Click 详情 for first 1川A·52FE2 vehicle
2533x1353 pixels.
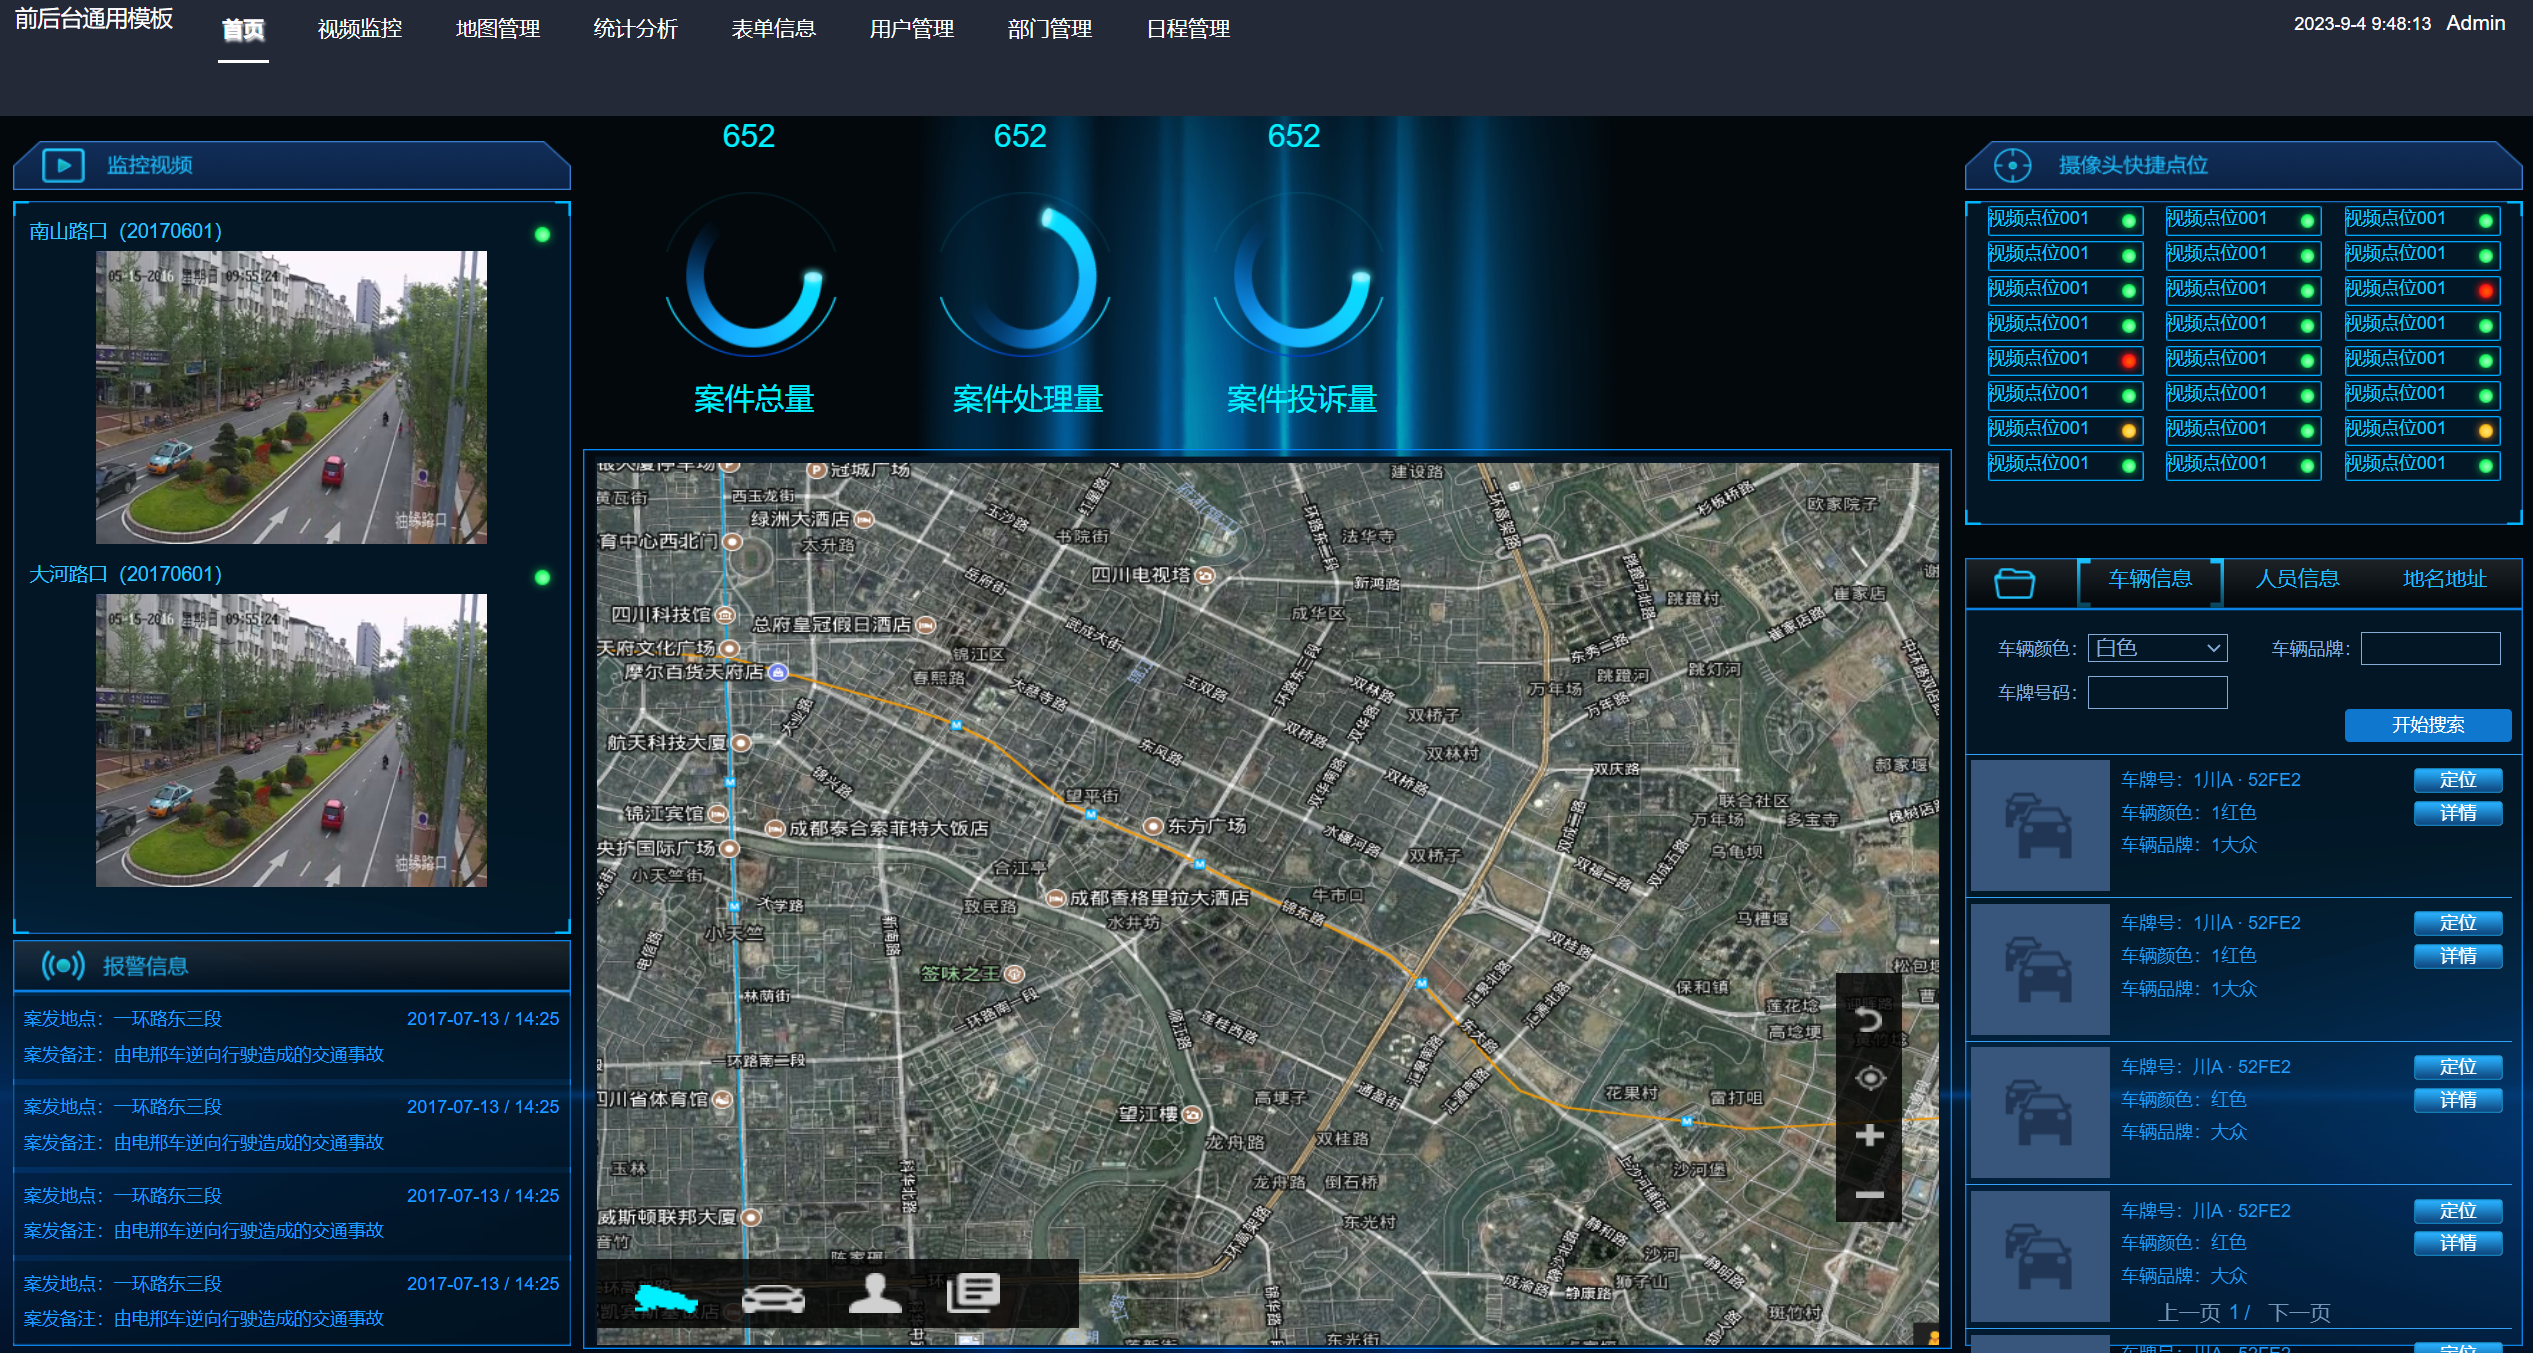coord(2457,813)
